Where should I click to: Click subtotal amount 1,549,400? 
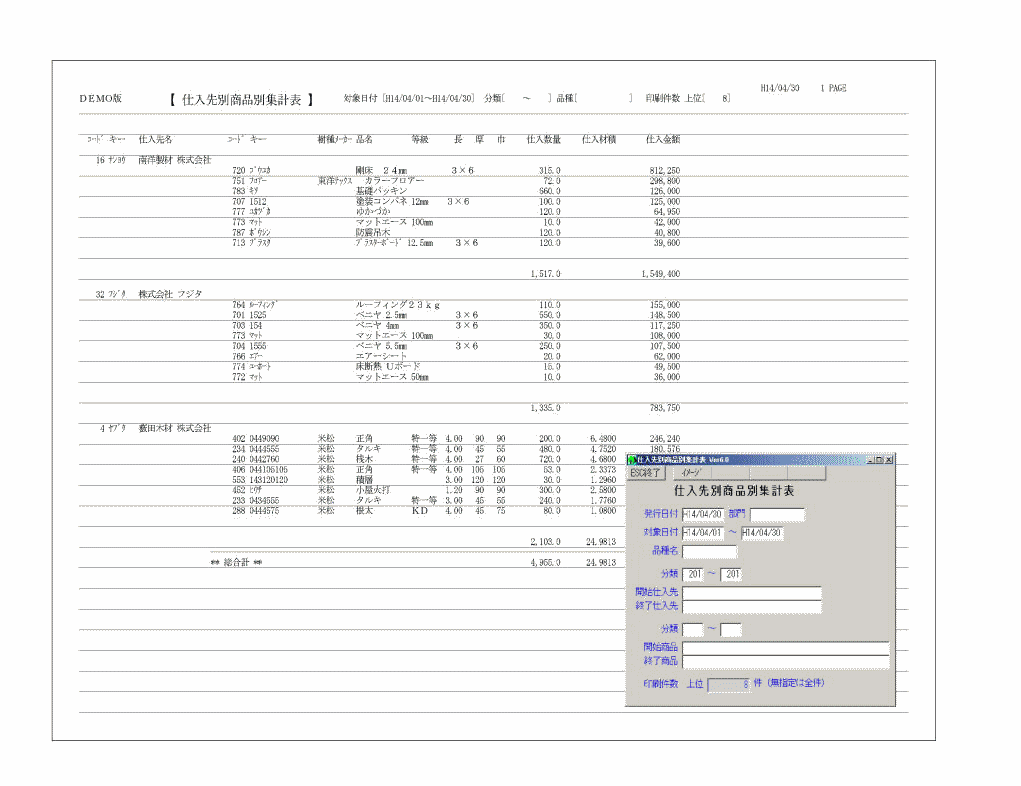click(661, 274)
